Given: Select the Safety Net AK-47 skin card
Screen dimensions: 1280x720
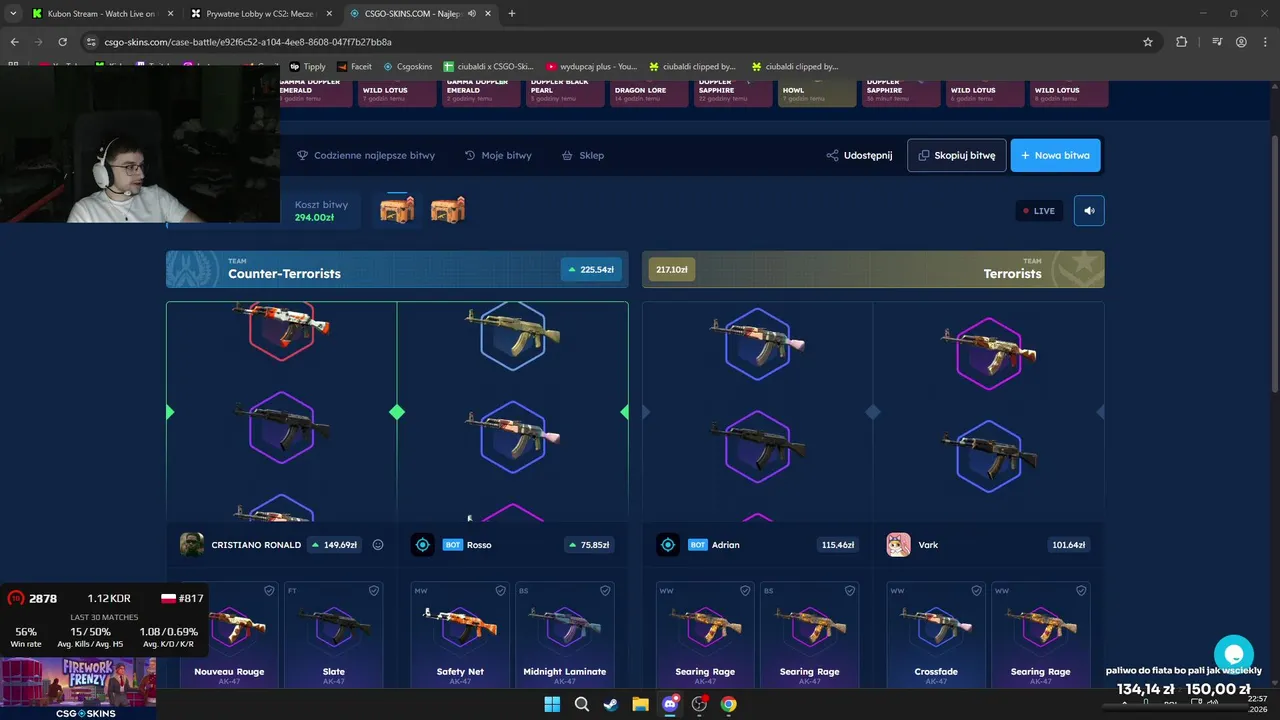Looking at the screenshot, I should [x=460, y=634].
